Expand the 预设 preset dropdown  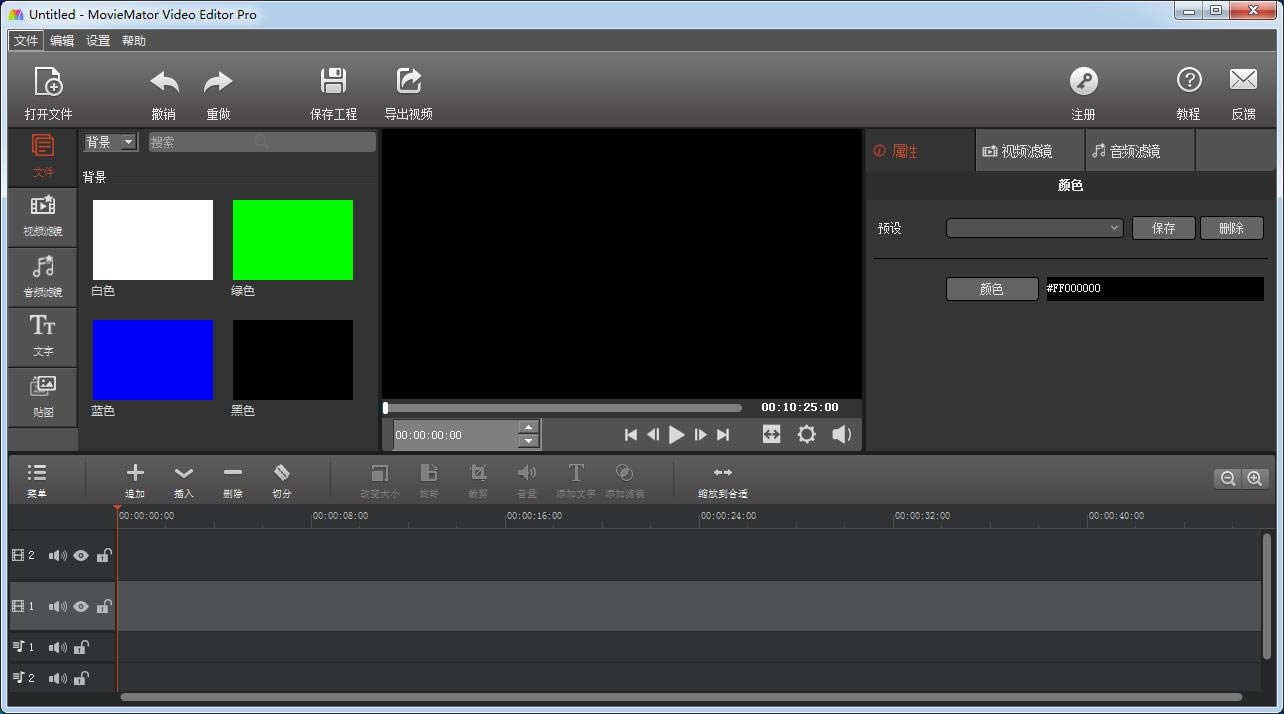point(1035,228)
